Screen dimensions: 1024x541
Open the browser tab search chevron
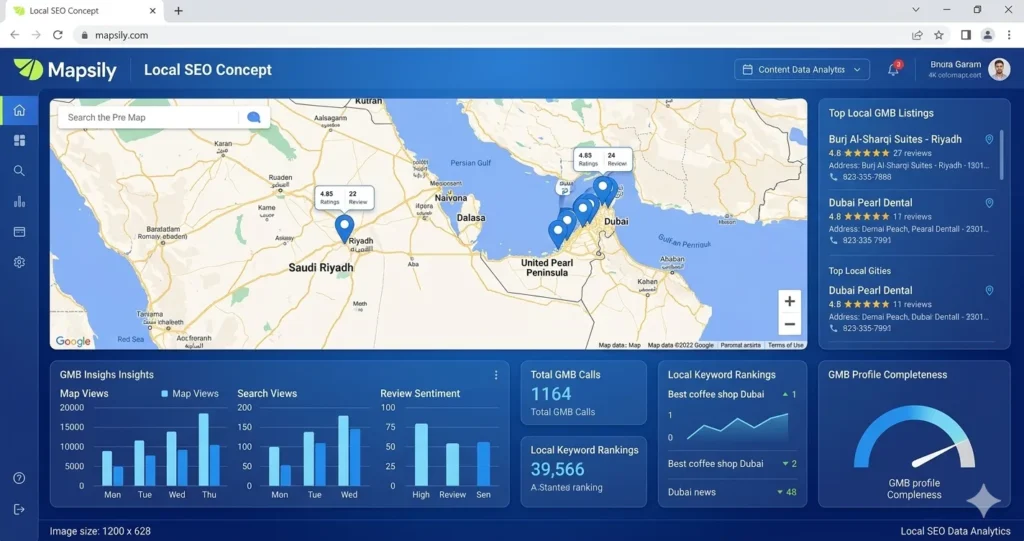916,10
